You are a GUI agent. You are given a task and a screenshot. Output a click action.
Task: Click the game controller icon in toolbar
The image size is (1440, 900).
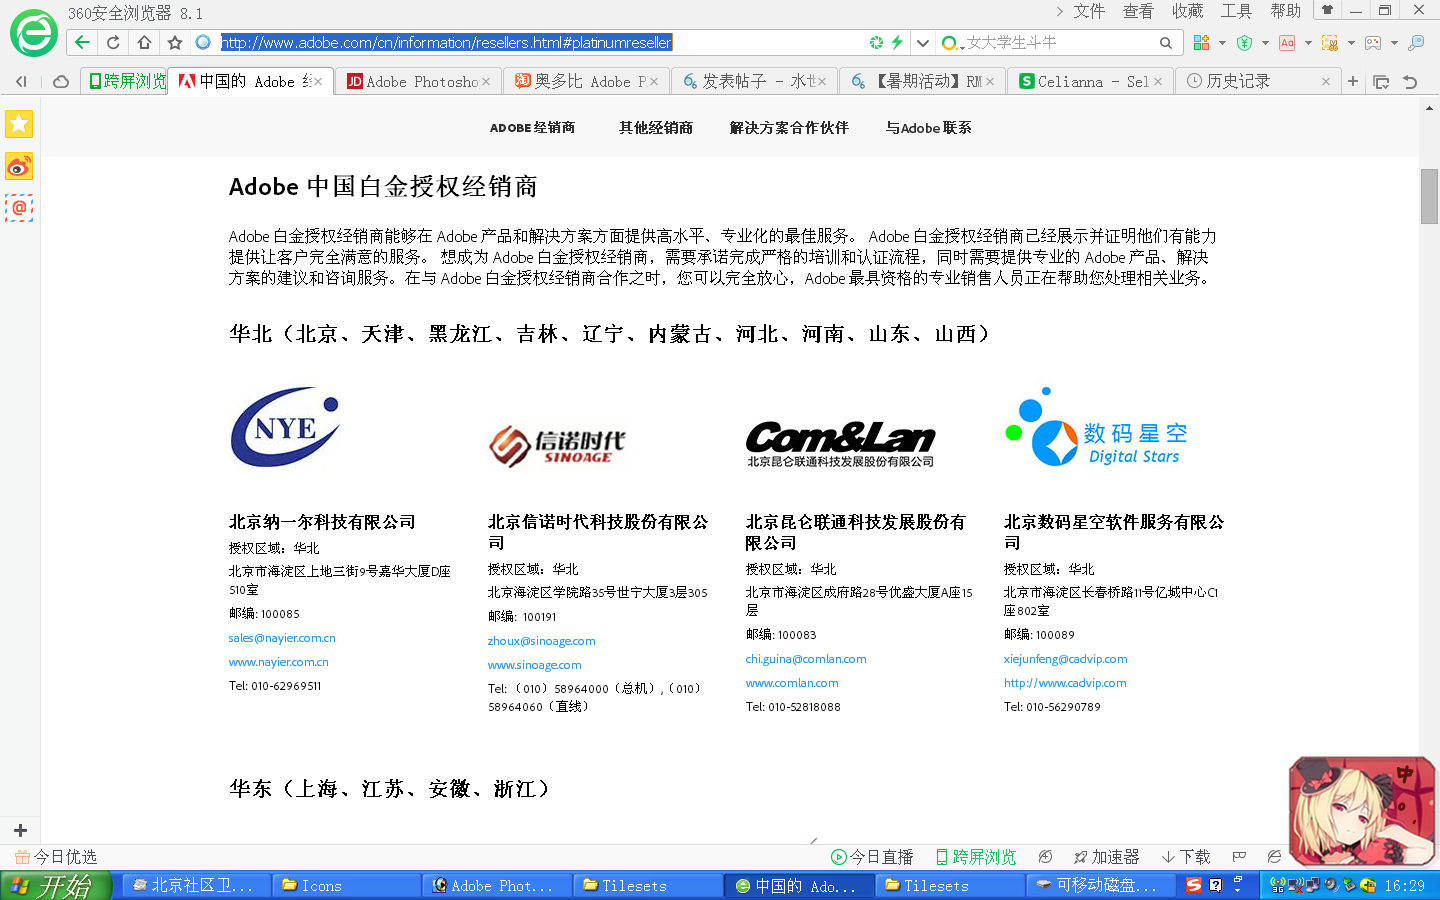click(x=1373, y=42)
